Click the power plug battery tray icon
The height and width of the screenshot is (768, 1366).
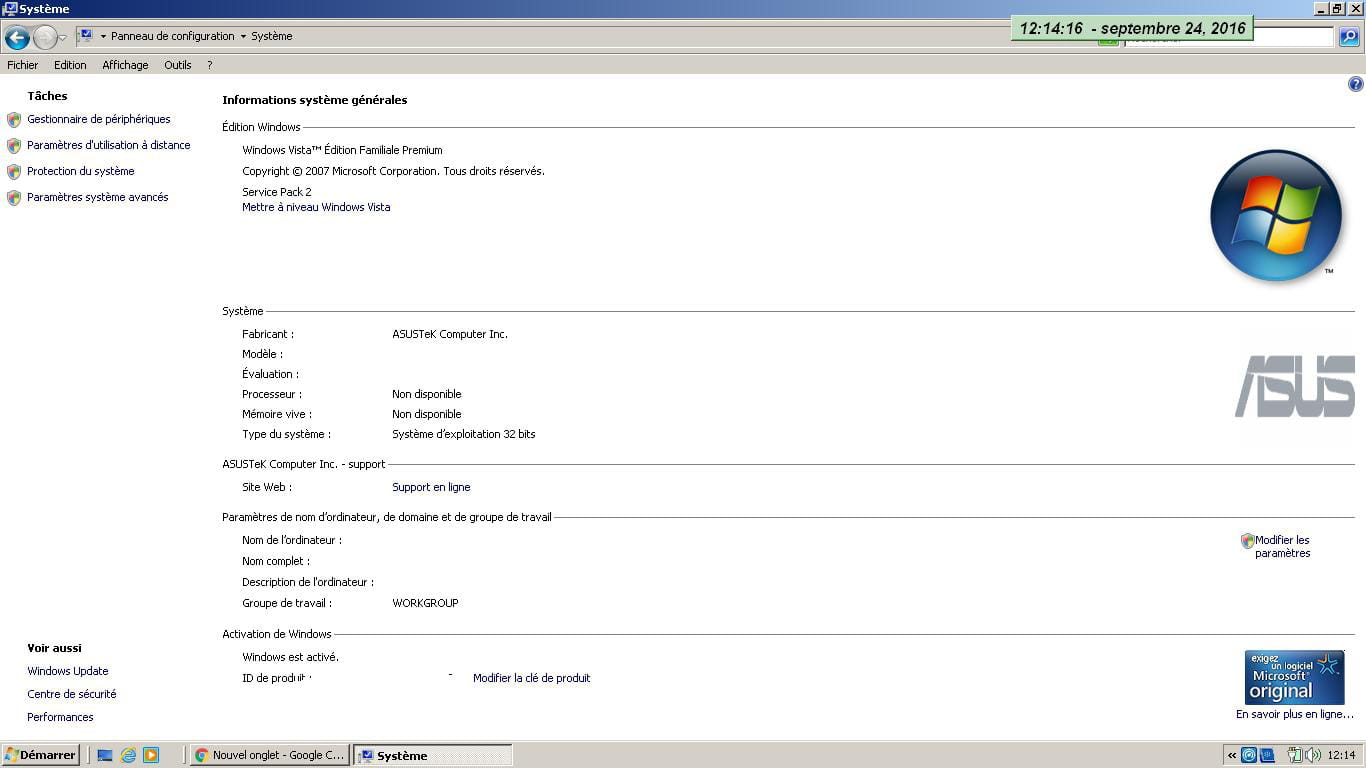1294,755
